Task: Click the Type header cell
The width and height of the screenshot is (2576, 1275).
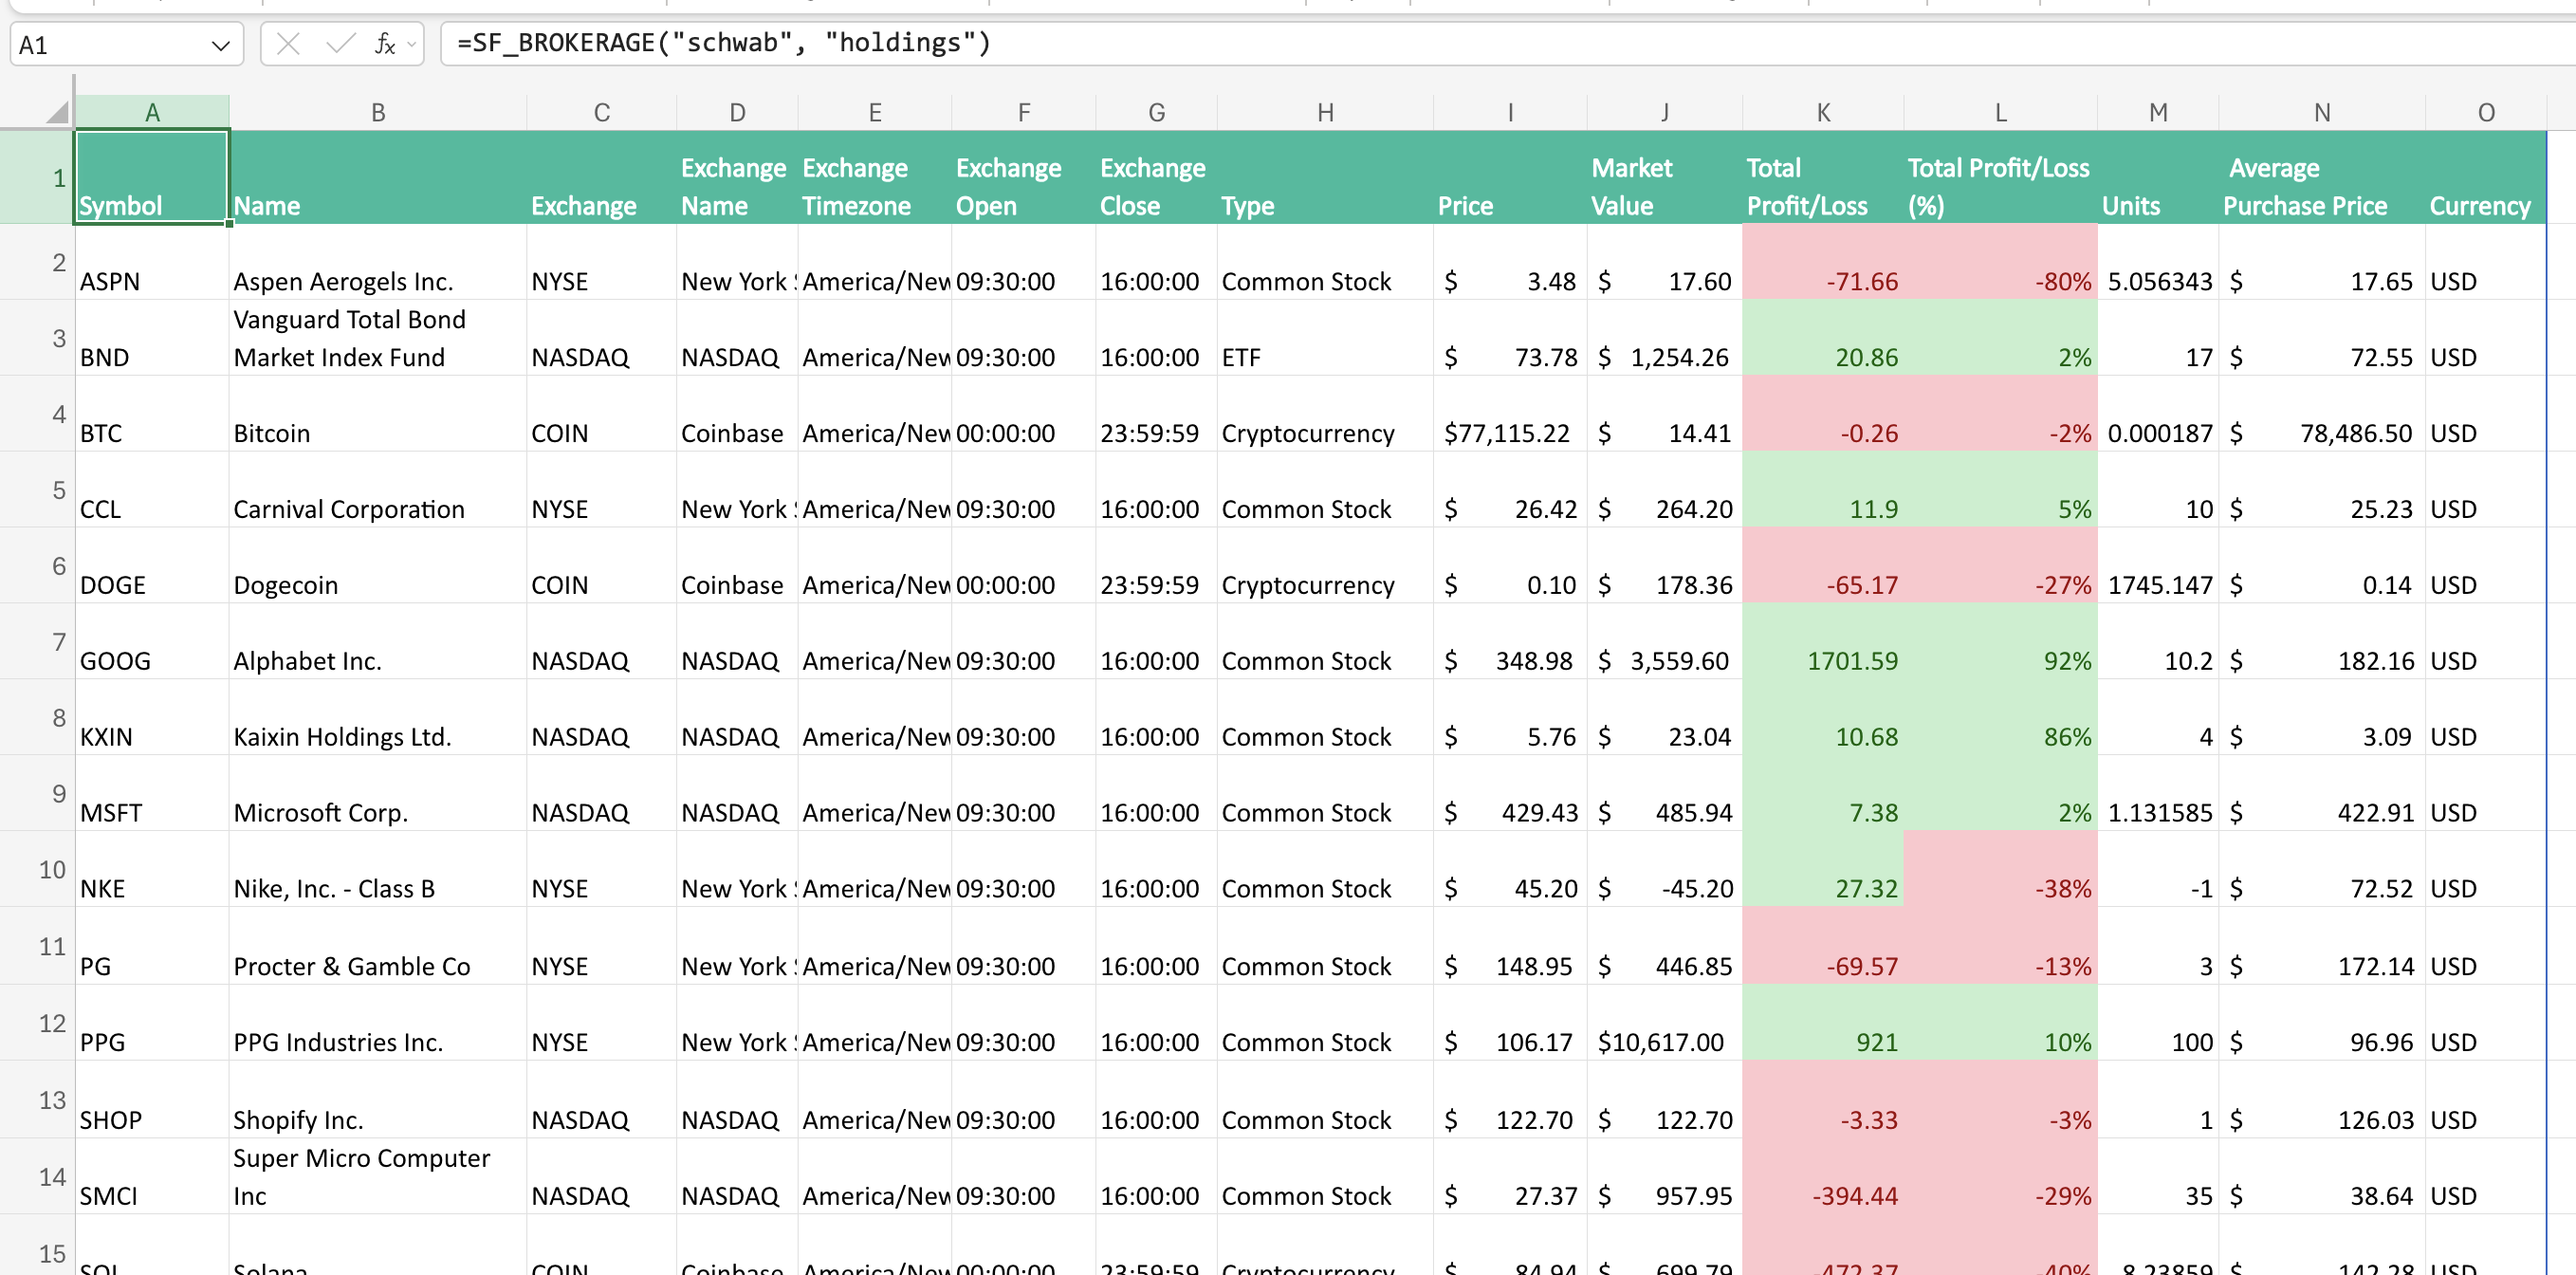Action: (1325, 178)
